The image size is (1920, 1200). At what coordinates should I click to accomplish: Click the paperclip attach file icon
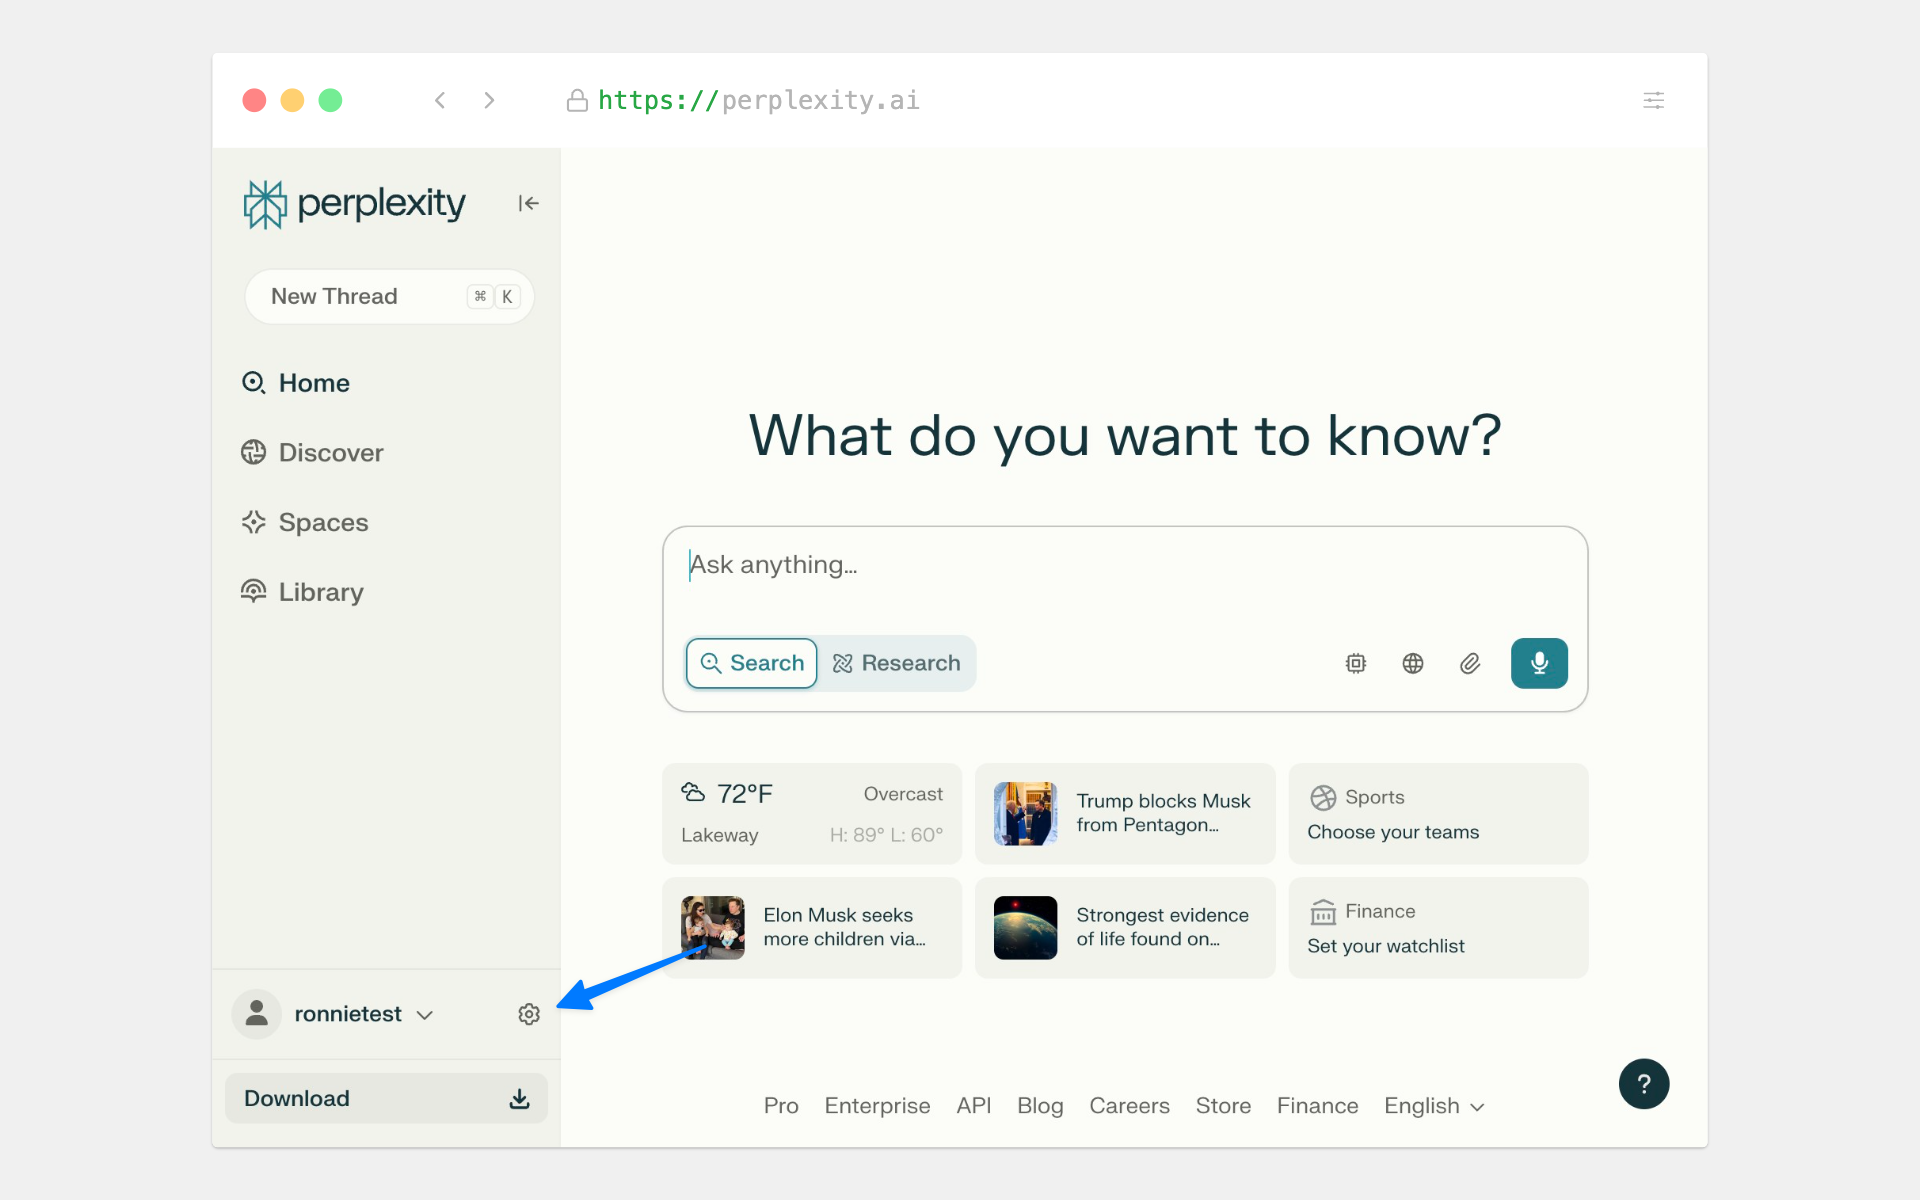(1469, 663)
